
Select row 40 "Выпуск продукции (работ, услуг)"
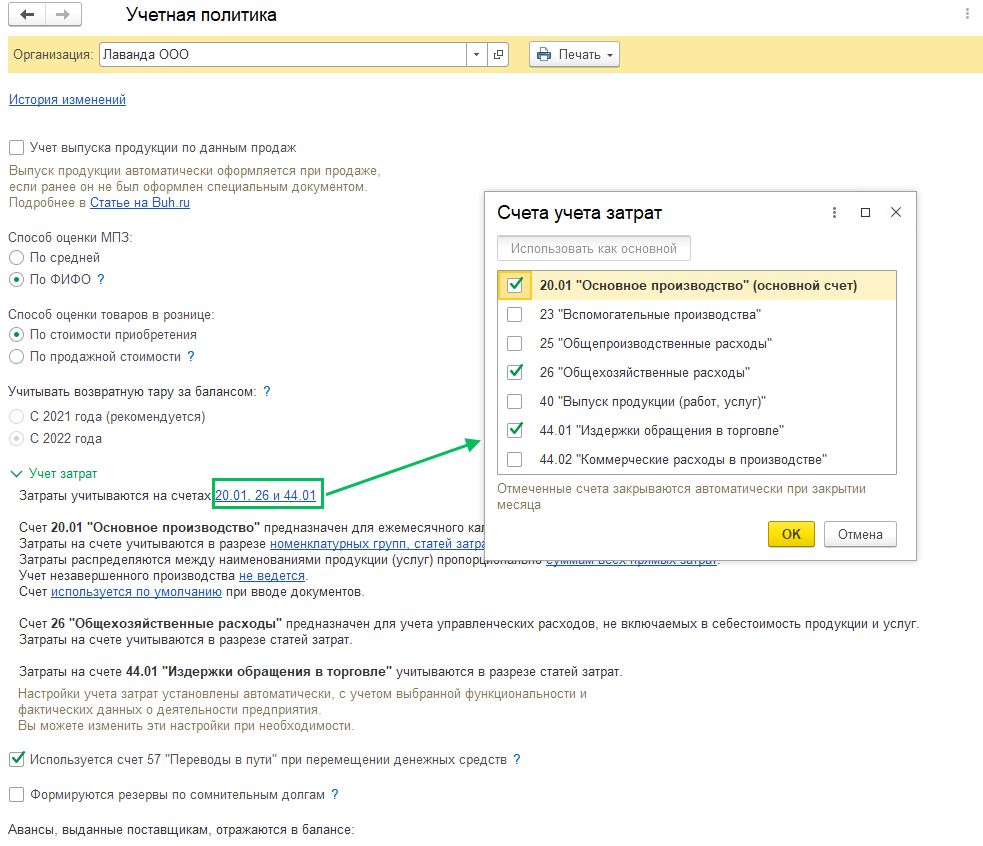tap(653, 401)
